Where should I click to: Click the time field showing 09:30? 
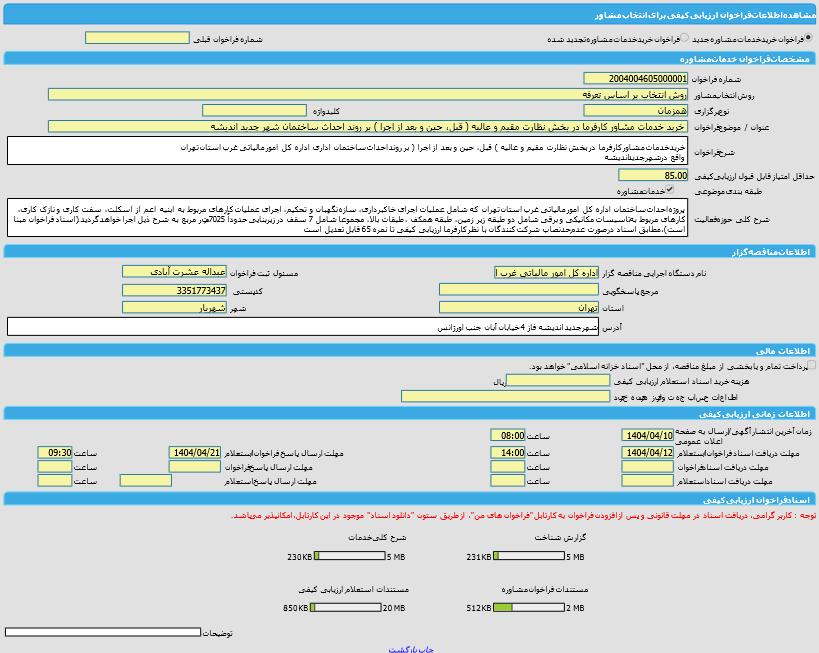tap(55, 452)
